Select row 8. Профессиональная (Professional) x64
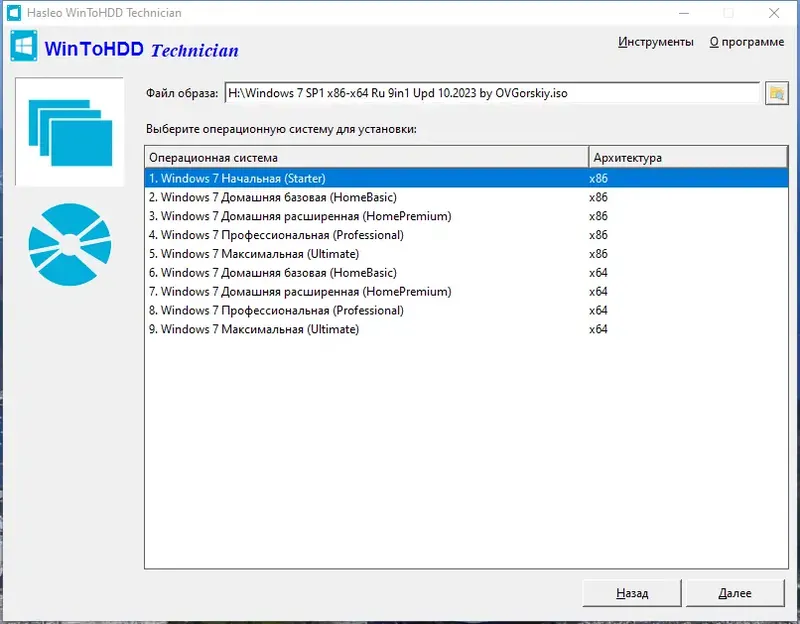This screenshot has height=624, width=800. click(x=466, y=310)
